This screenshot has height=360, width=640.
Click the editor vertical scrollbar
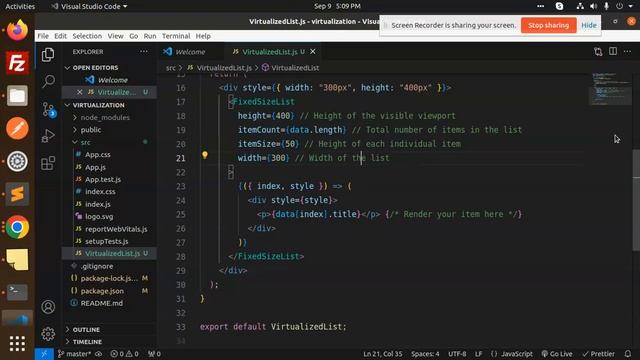click(x=636, y=200)
